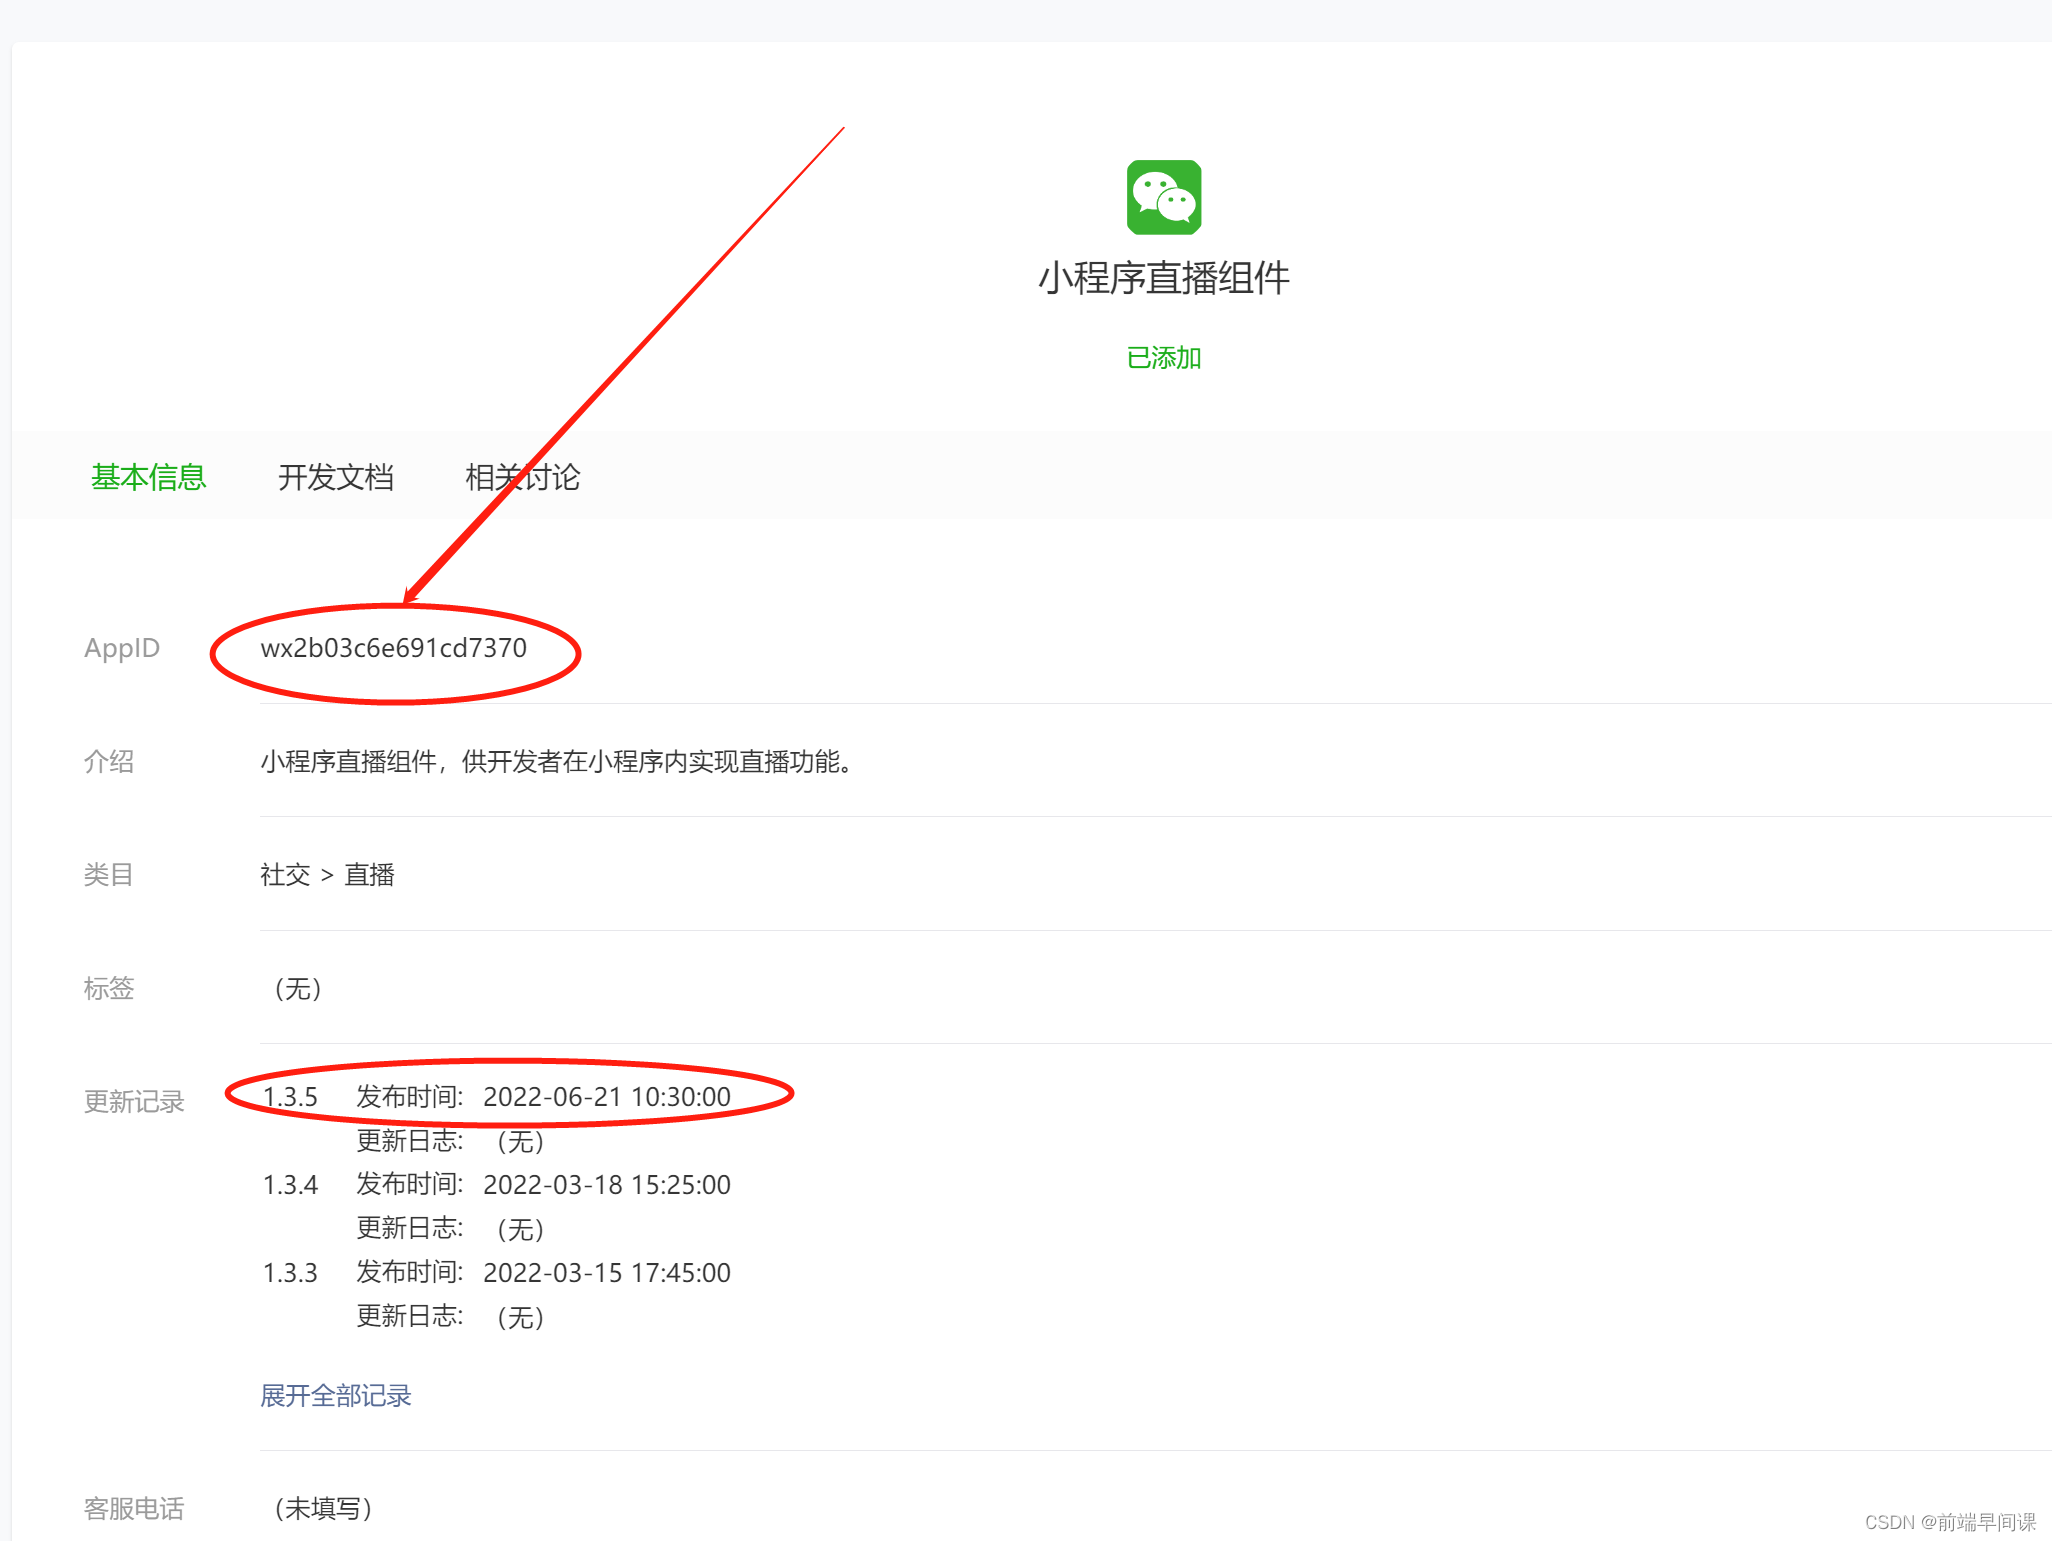Click version 1.3.3 update record
The width and height of the screenshot is (2052, 1541).
[290, 1273]
